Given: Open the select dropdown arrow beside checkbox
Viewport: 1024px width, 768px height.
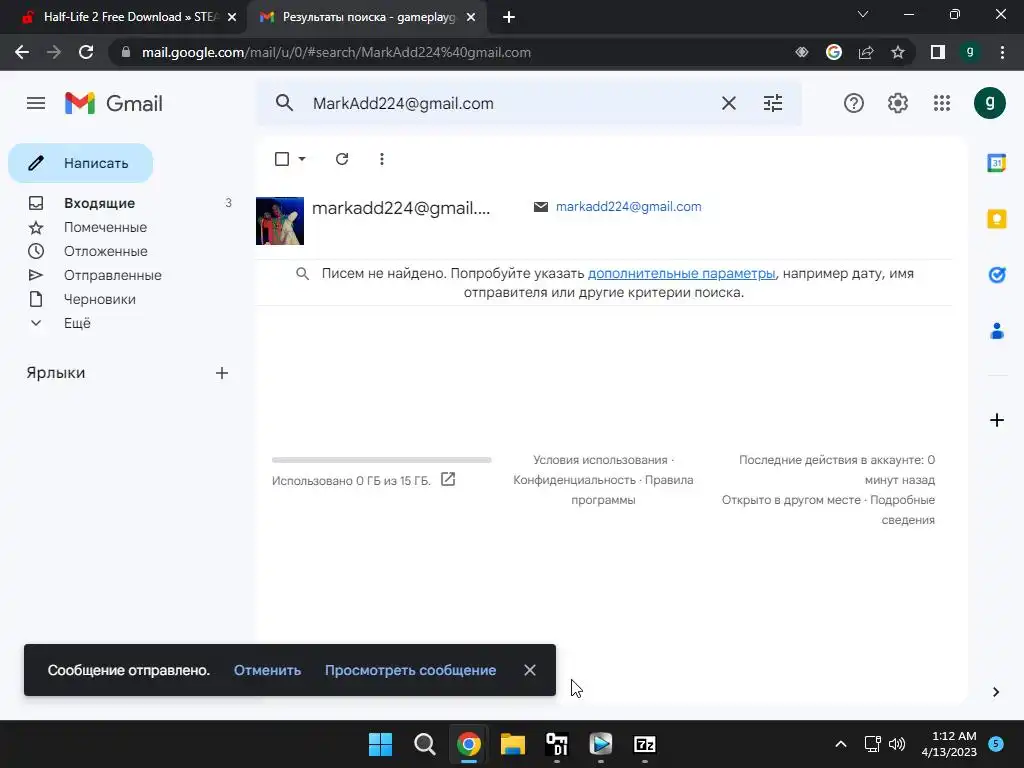Looking at the screenshot, I should click(302, 159).
